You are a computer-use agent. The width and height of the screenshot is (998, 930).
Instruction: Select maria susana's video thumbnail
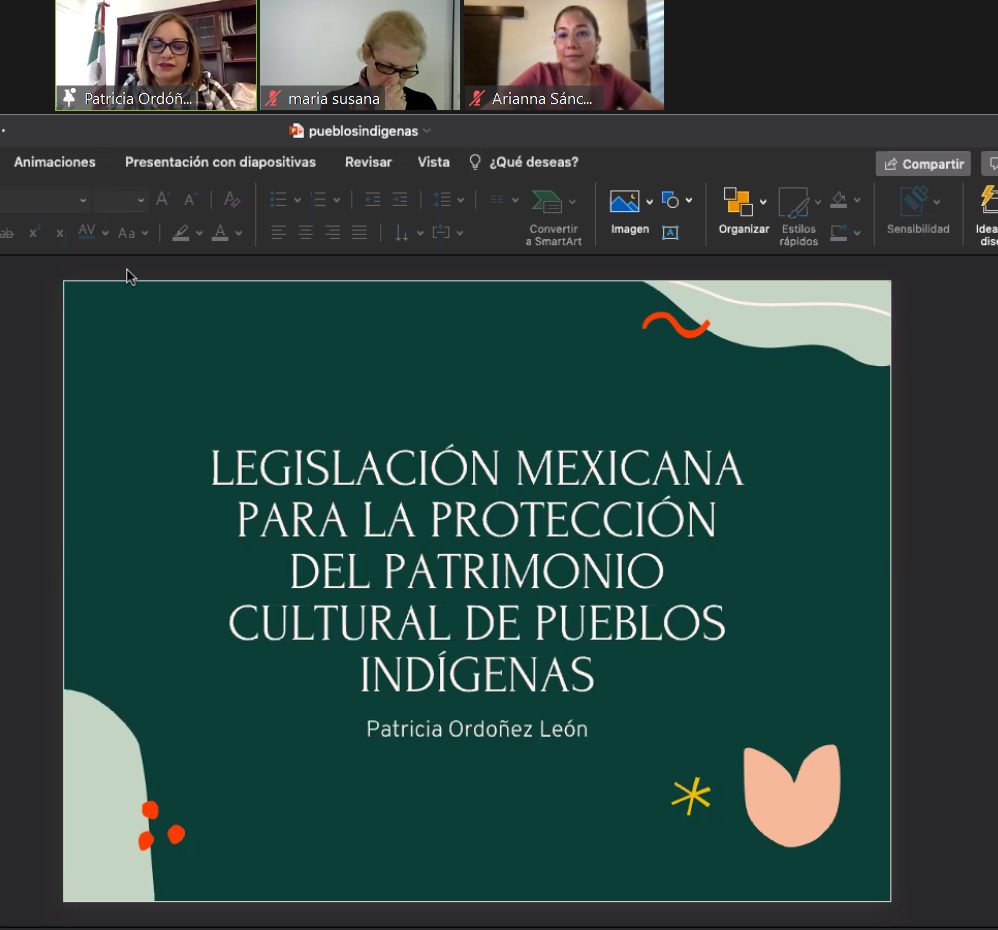coord(359,54)
